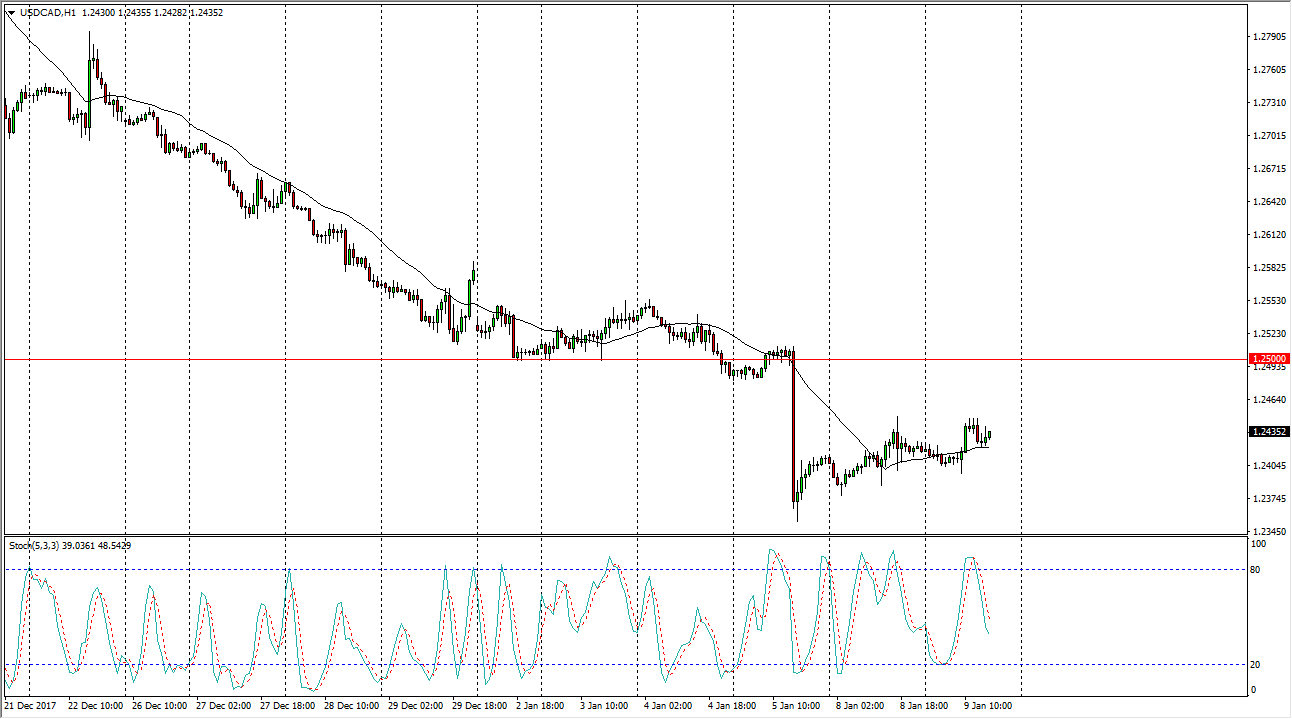Click the 20 level on stochastic scale

(x=1257, y=664)
